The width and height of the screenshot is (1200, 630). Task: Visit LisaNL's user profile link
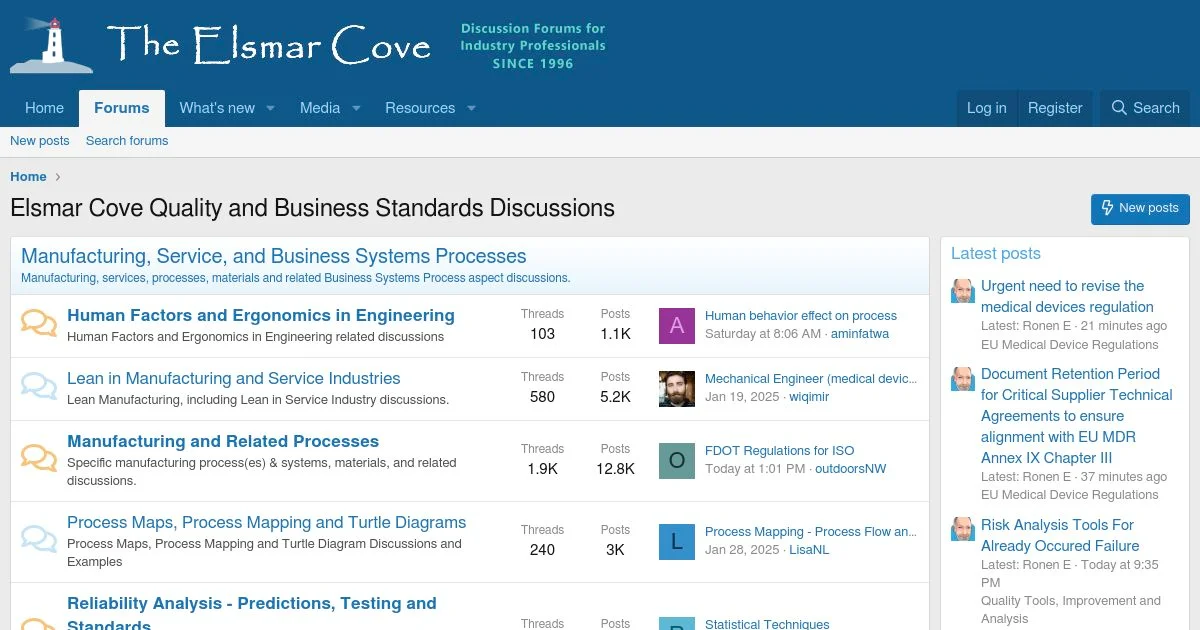(809, 550)
